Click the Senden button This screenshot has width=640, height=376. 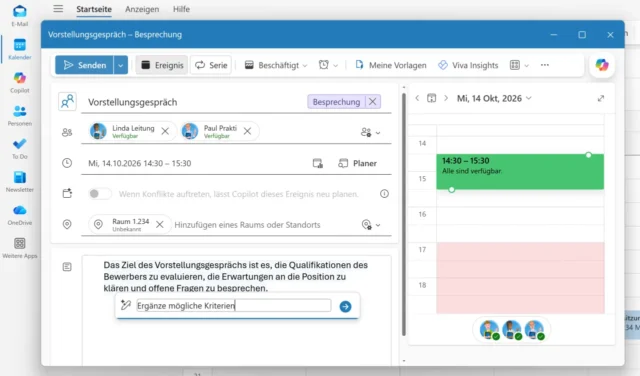84,65
